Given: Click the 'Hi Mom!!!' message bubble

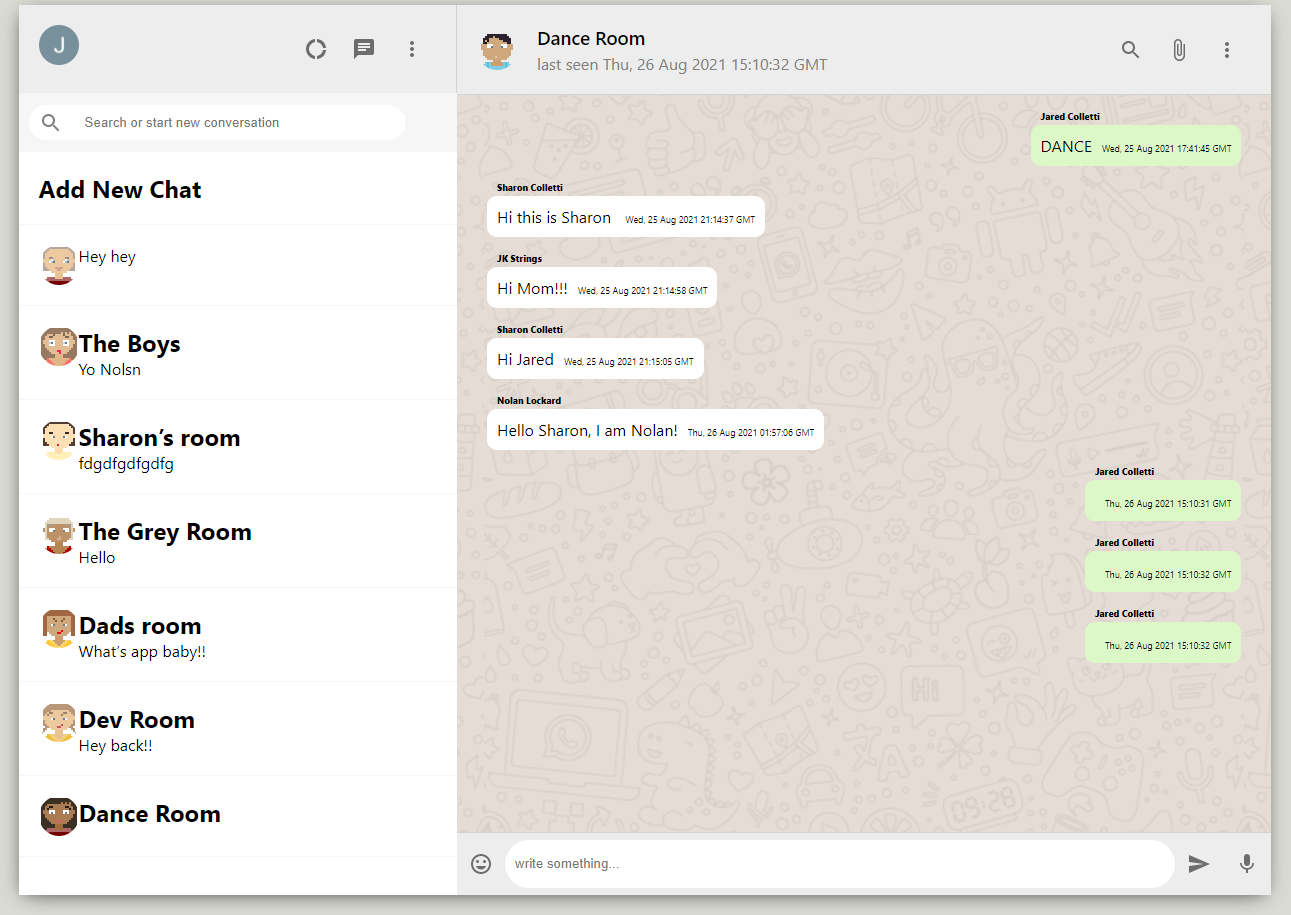Looking at the screenshot, I should coord(602,288).
